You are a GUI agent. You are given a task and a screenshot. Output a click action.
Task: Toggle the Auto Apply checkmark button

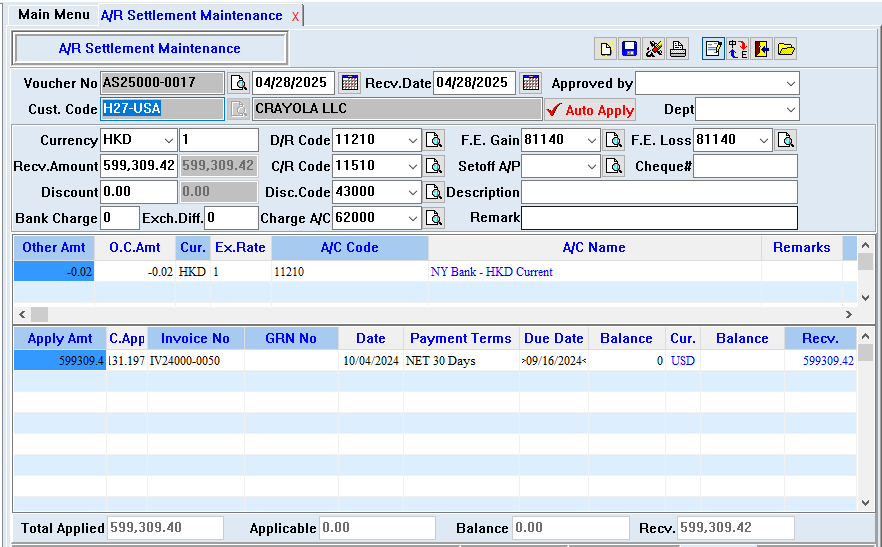click(590, 110)
